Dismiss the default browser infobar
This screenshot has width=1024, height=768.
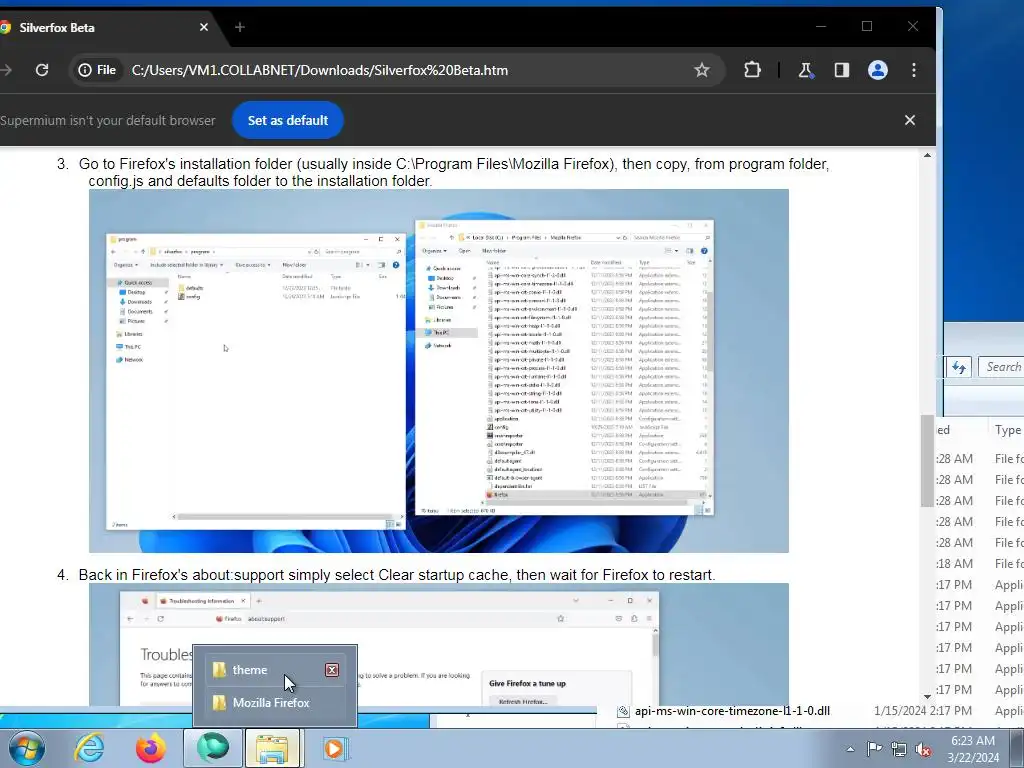[x=910, y=120]
